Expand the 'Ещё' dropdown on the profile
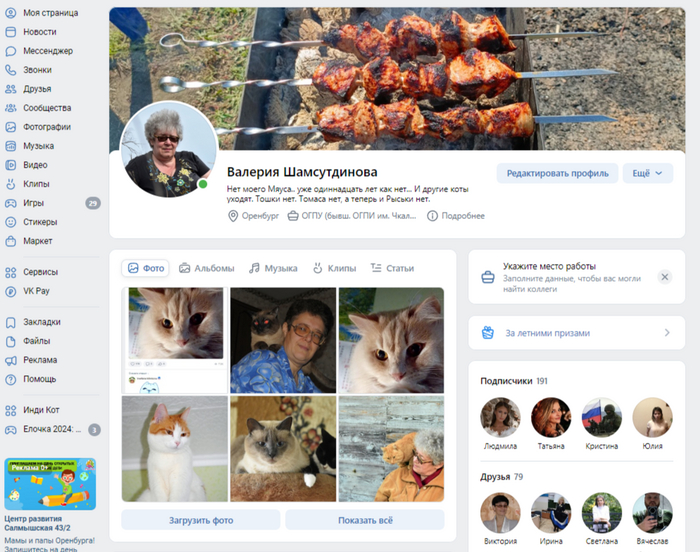Image resolution: width=700 pixels, height=552 pixels. click(648, 173)
